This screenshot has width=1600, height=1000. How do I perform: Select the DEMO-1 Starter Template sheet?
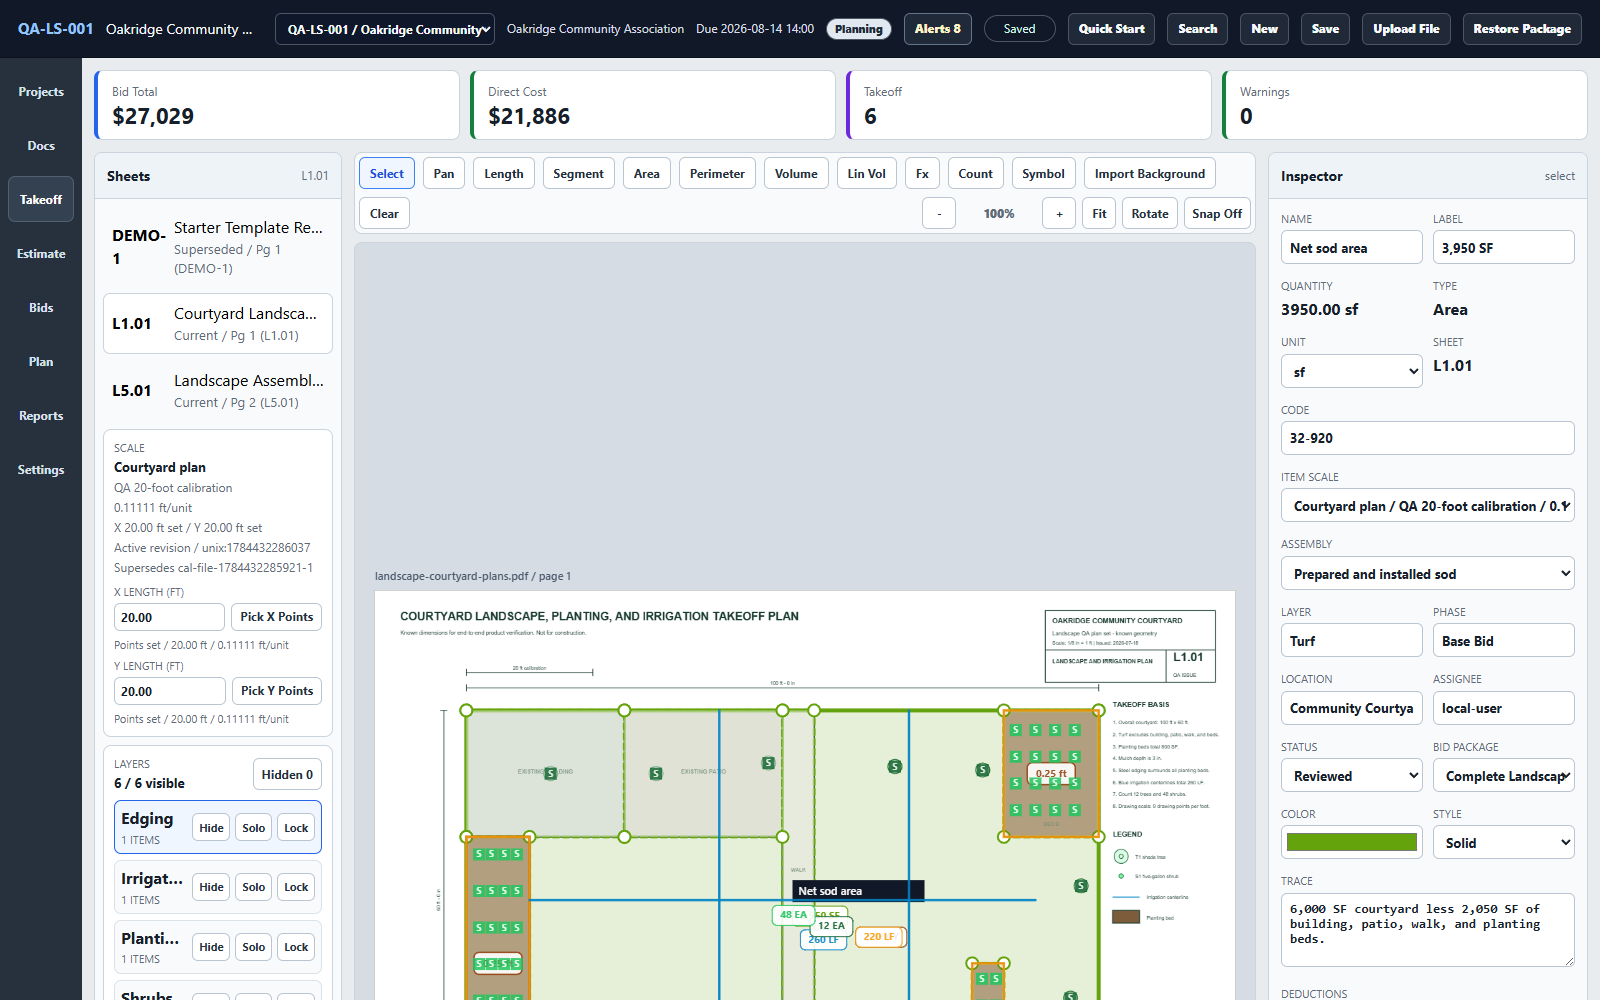tap(218, 247)
